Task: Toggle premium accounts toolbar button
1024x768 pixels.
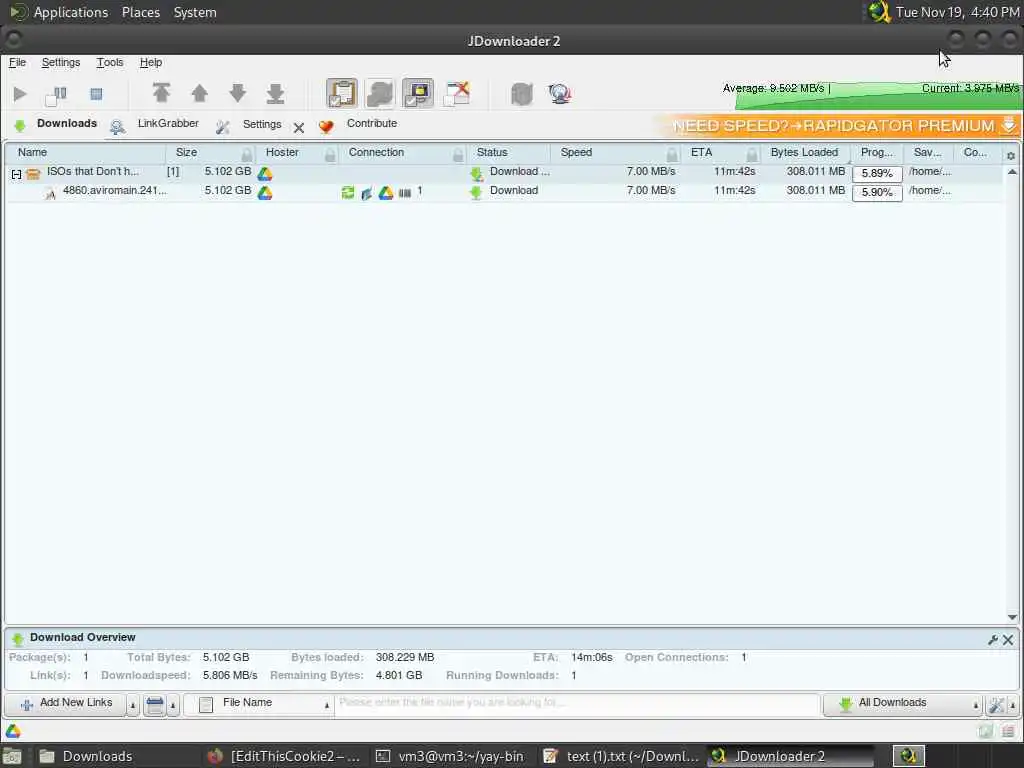Action: 418,93
